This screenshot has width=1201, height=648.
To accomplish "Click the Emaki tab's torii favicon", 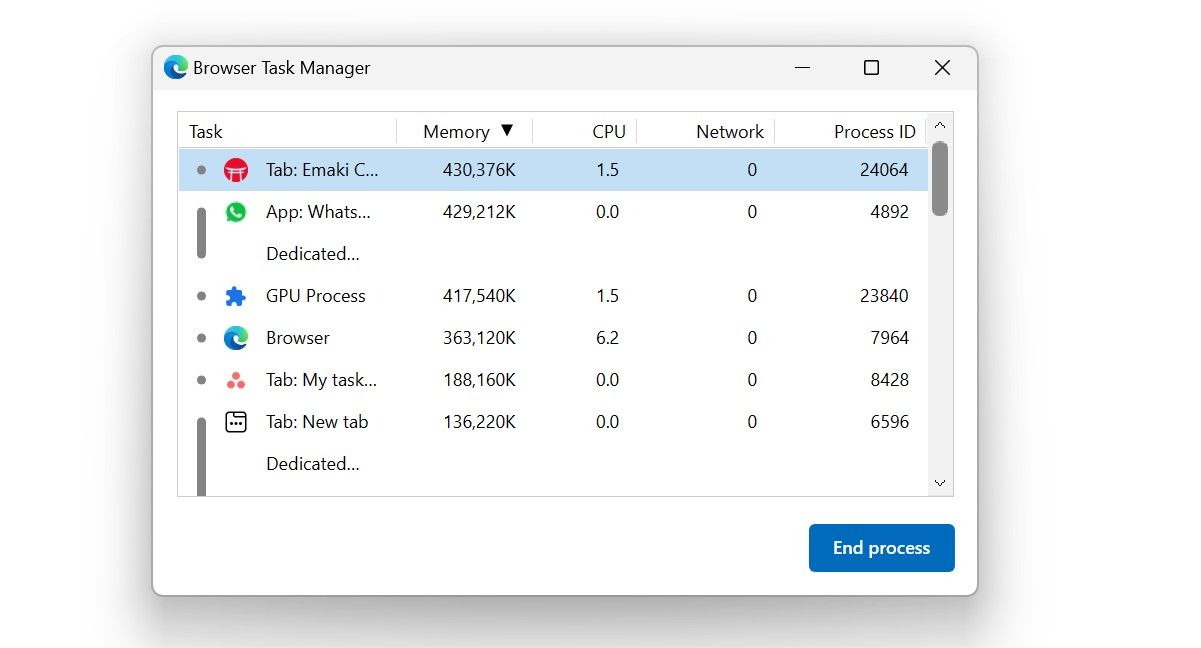I will tap(235, 169).
